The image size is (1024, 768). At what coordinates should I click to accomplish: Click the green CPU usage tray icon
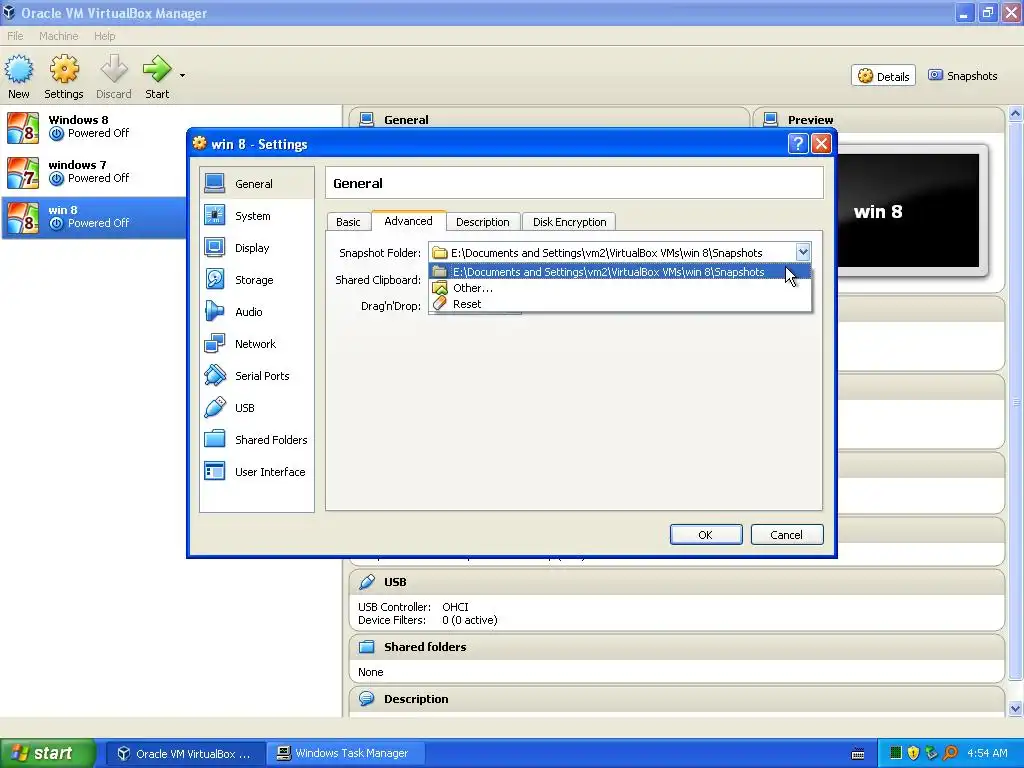895,753
